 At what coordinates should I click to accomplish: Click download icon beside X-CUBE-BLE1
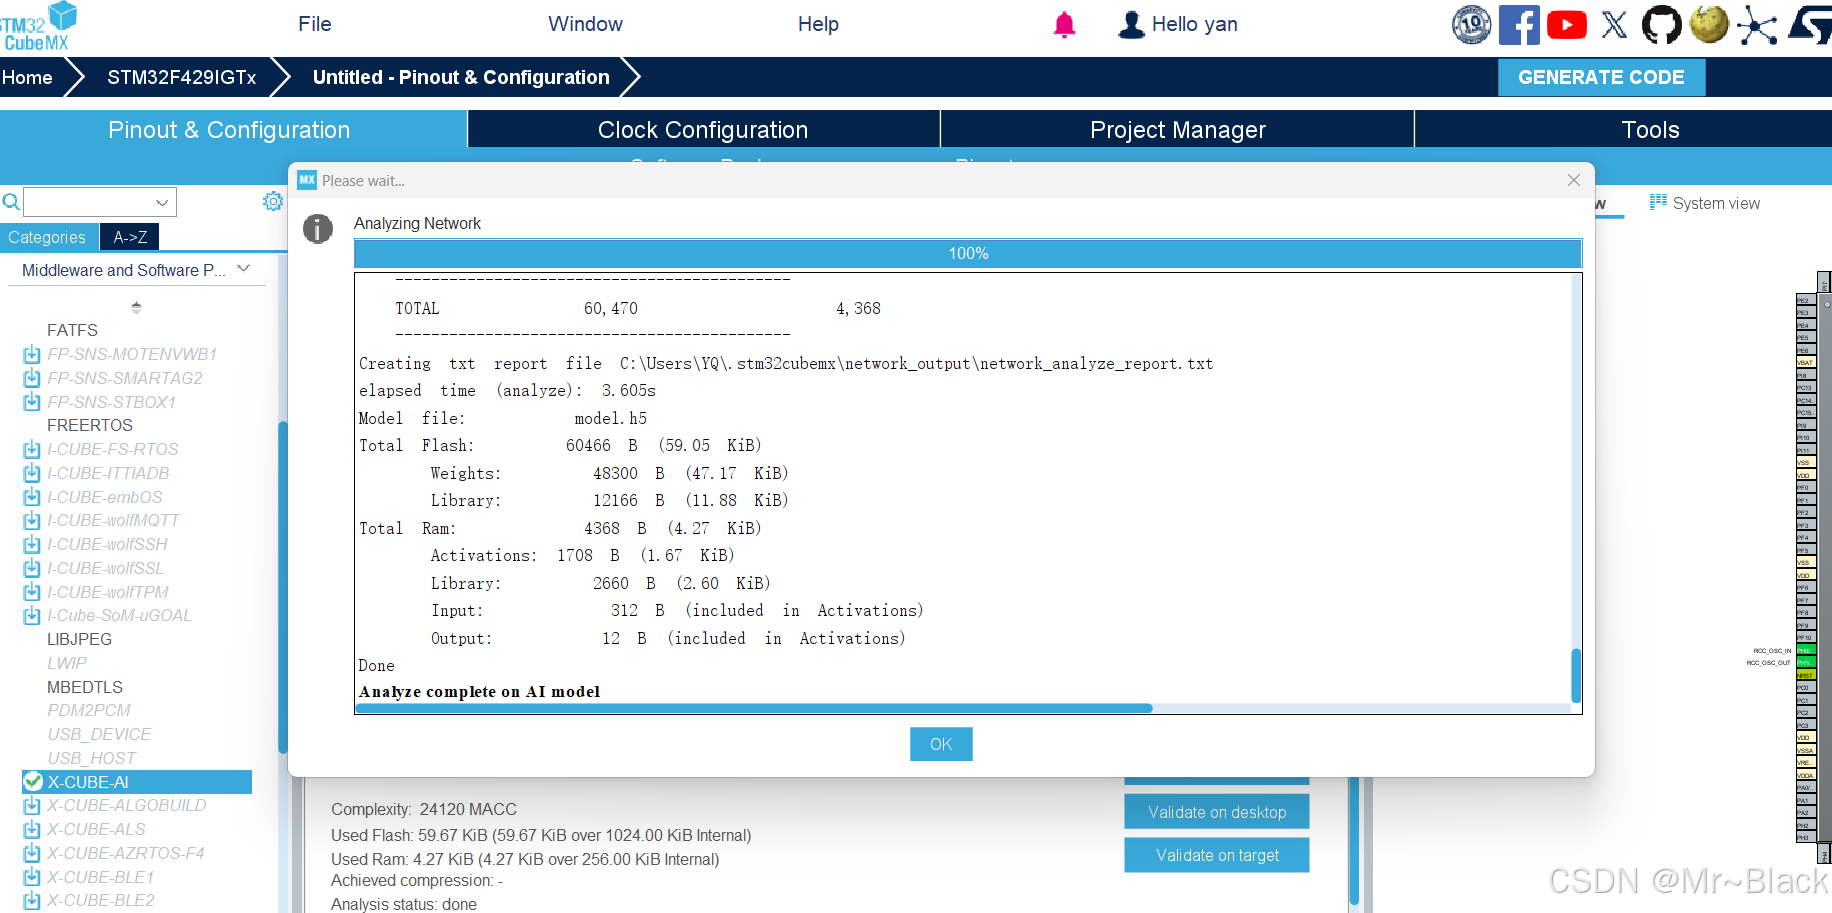[x=32, y=877]
